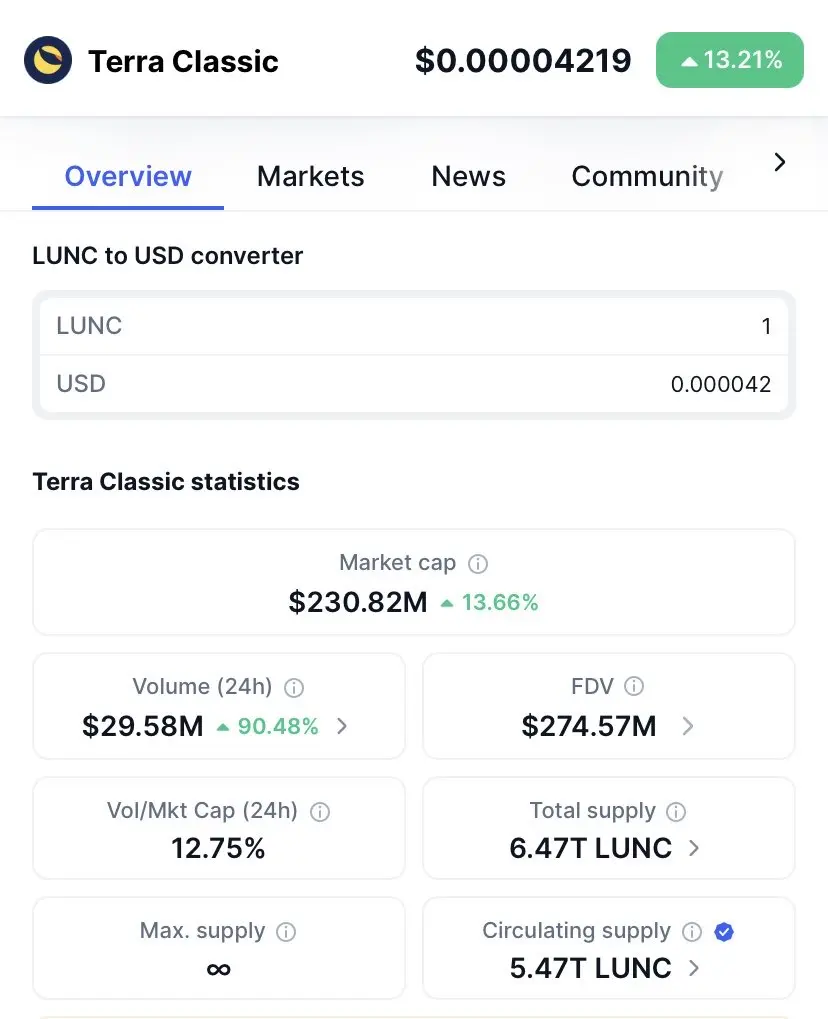Click the $29.58M volume value
The image size is (828, 1019).
click(143, 726)
